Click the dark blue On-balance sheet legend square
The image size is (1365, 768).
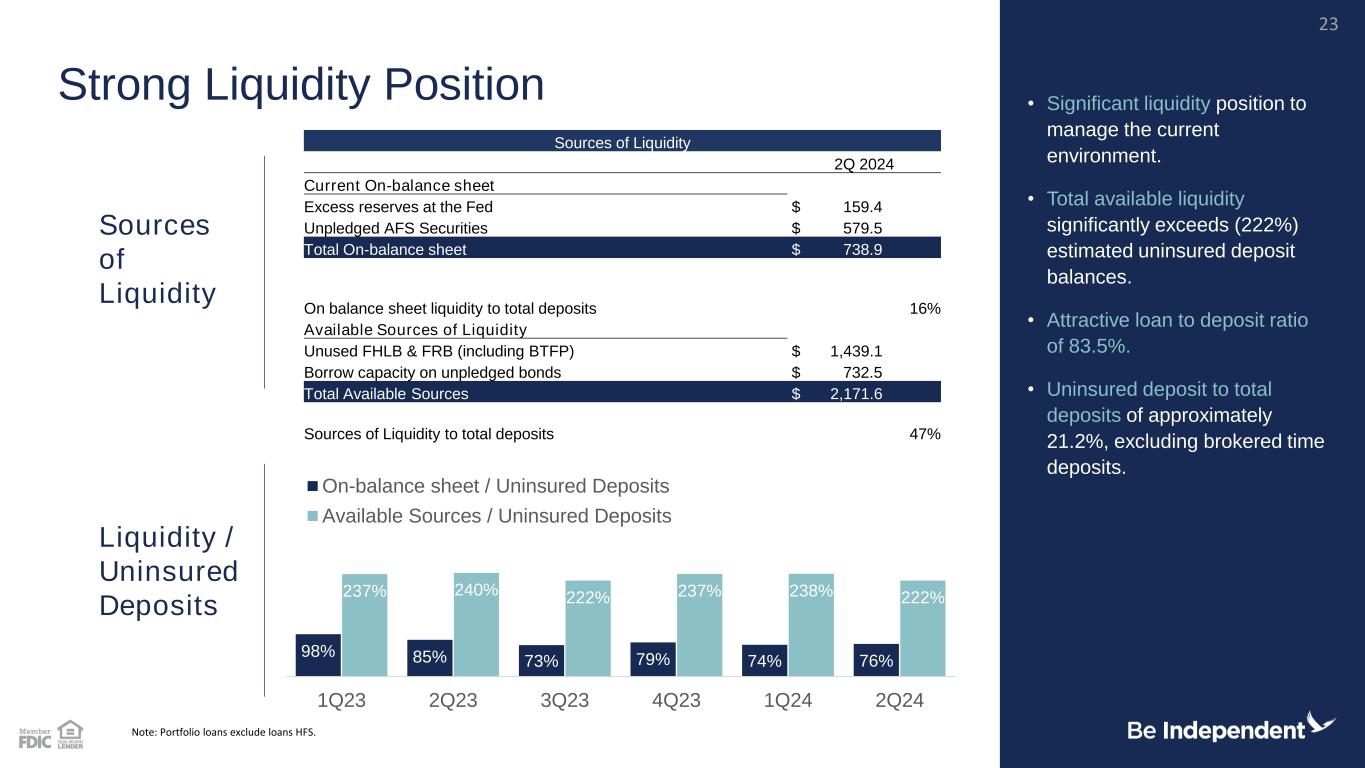point(313,487)
